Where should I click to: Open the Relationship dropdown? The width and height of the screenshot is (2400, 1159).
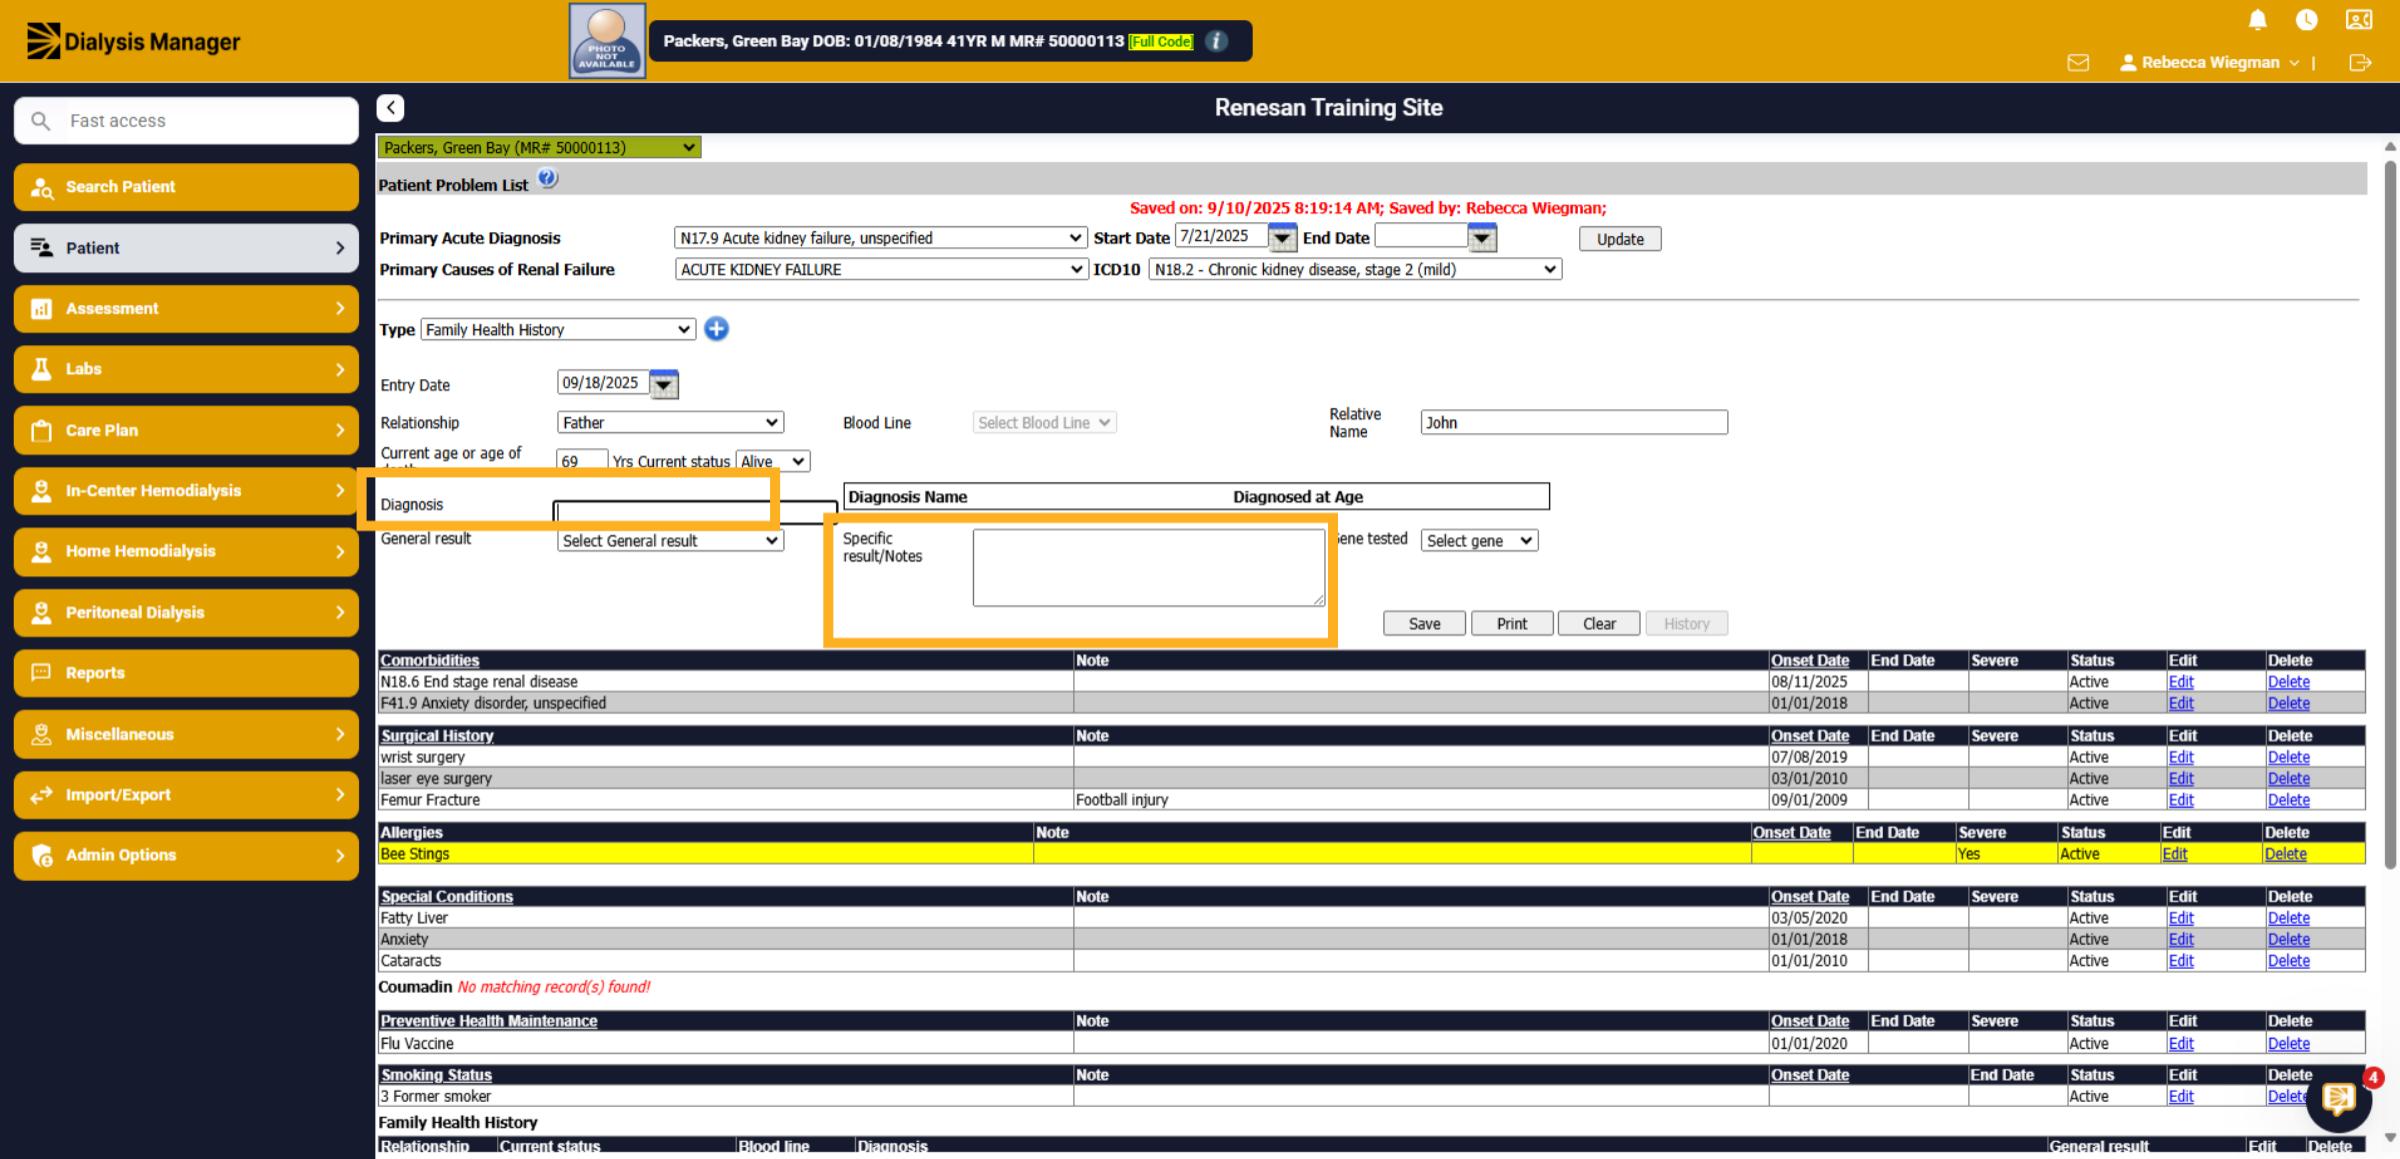670,423
